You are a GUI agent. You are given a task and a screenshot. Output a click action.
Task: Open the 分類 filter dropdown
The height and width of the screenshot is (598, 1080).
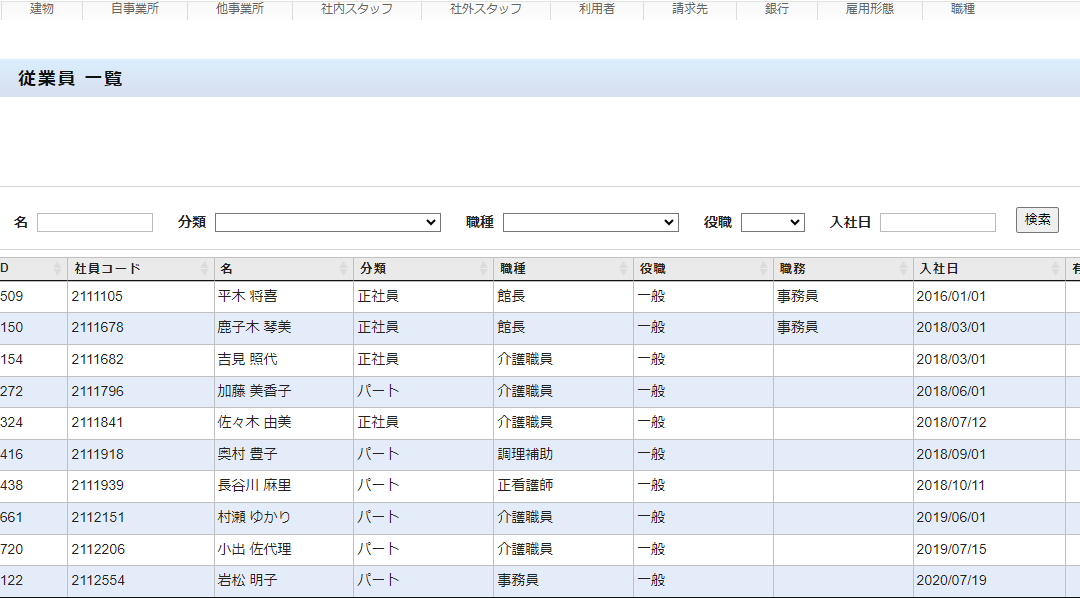(x=327, y=222)
